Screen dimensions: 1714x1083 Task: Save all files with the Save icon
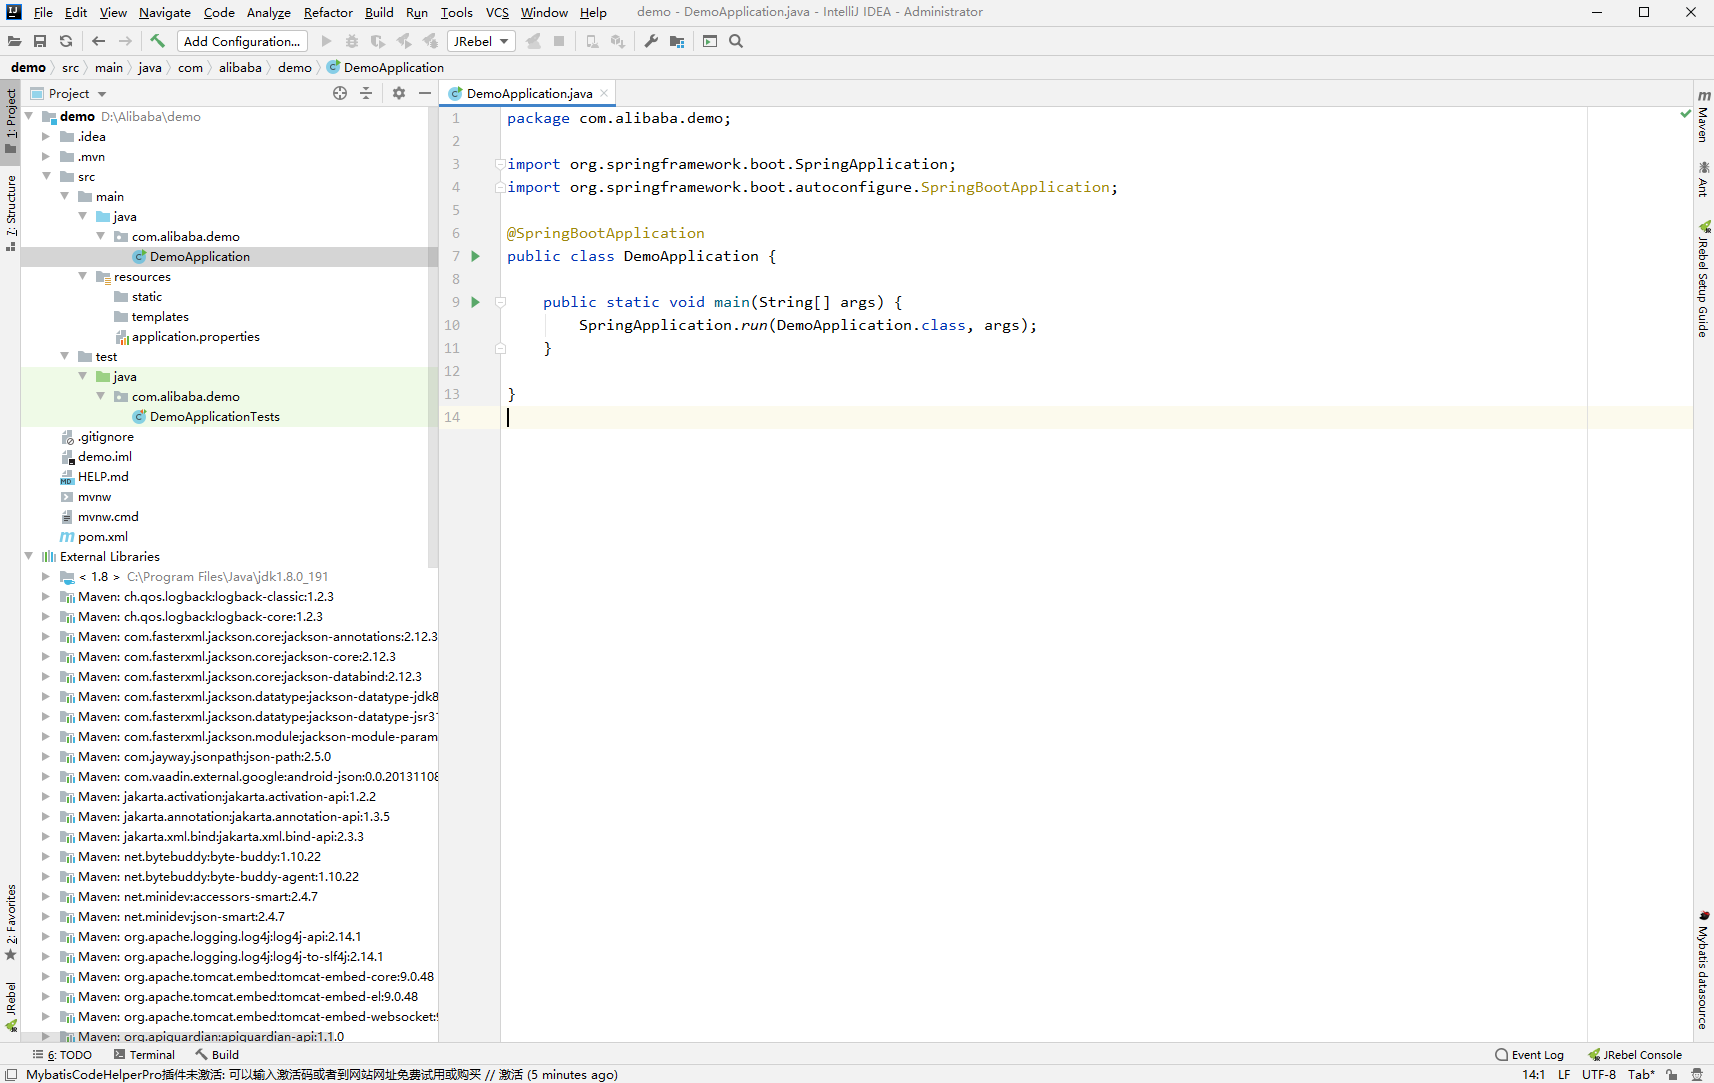pos(40,41)
